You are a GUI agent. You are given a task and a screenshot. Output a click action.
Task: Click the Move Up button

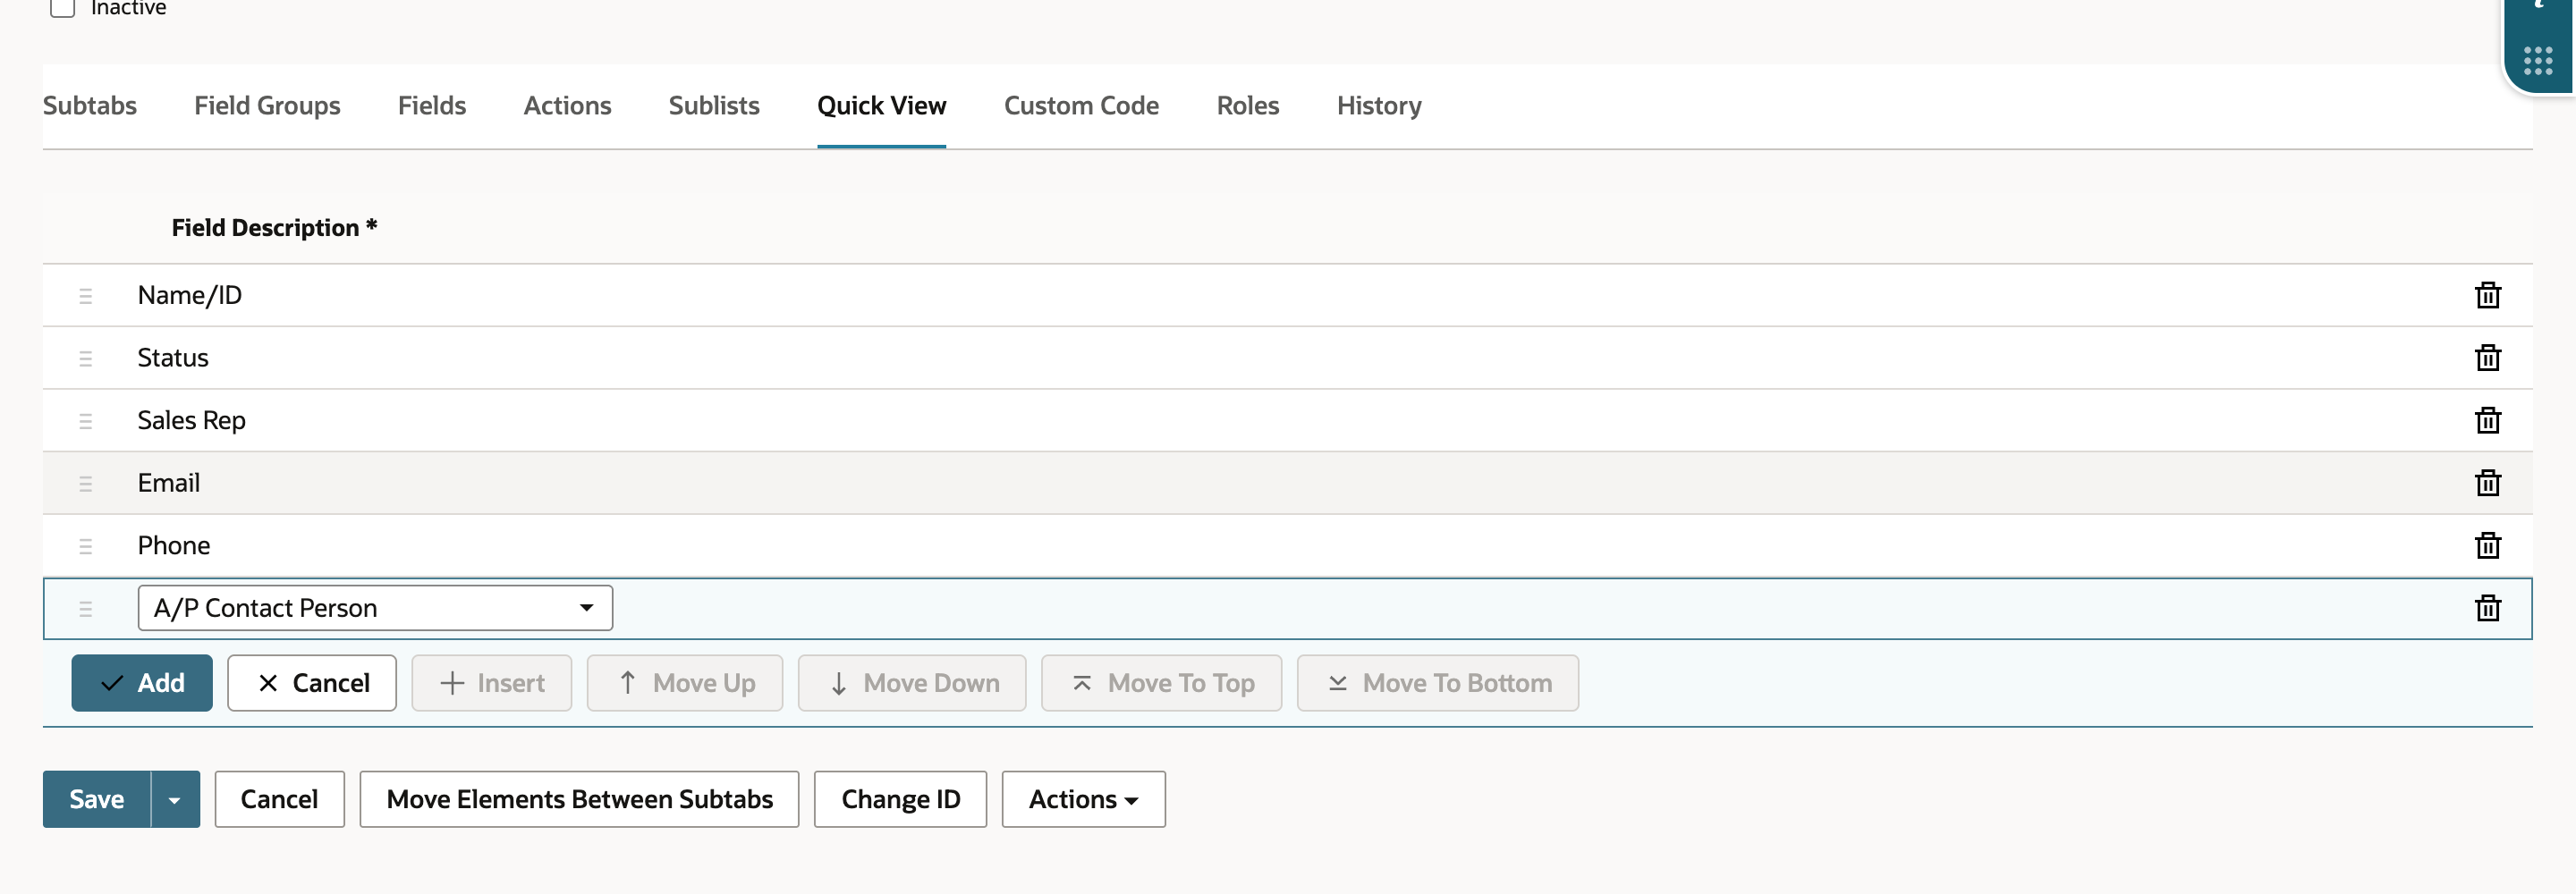click(x=685, y=683)
